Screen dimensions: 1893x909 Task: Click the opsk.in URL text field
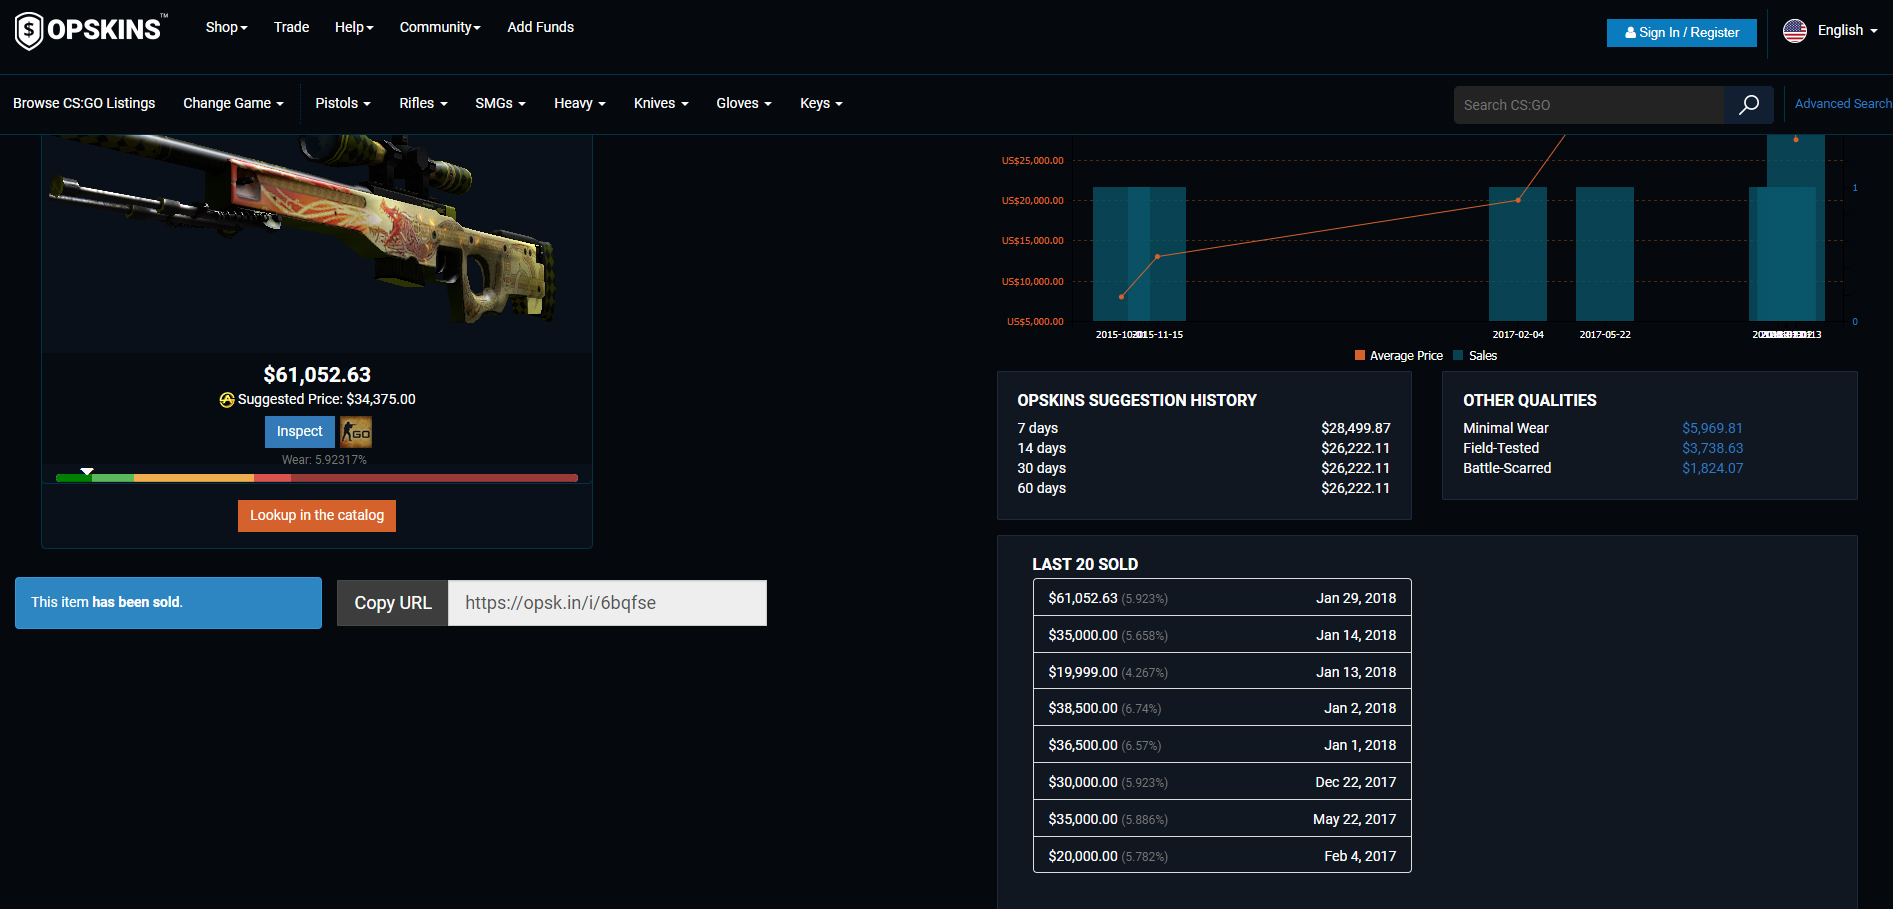[x=607, y=603]
